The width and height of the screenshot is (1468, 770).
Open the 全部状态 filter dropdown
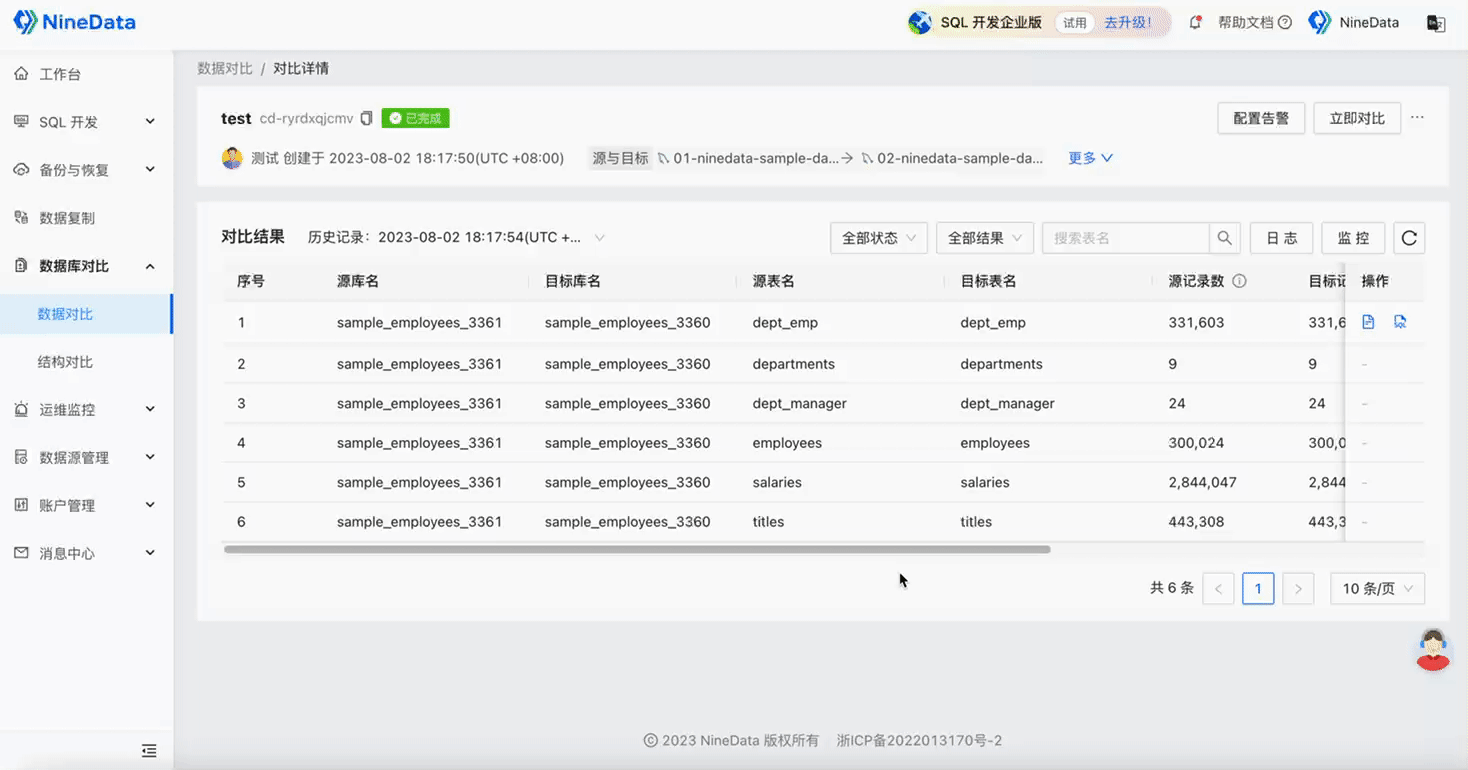pos(879,238)
